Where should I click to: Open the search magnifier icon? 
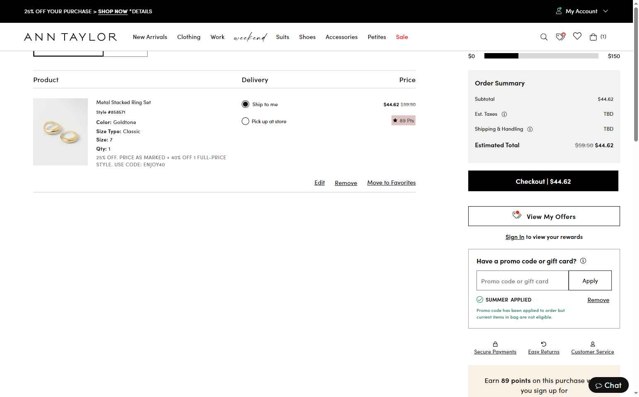coord(544,37)
